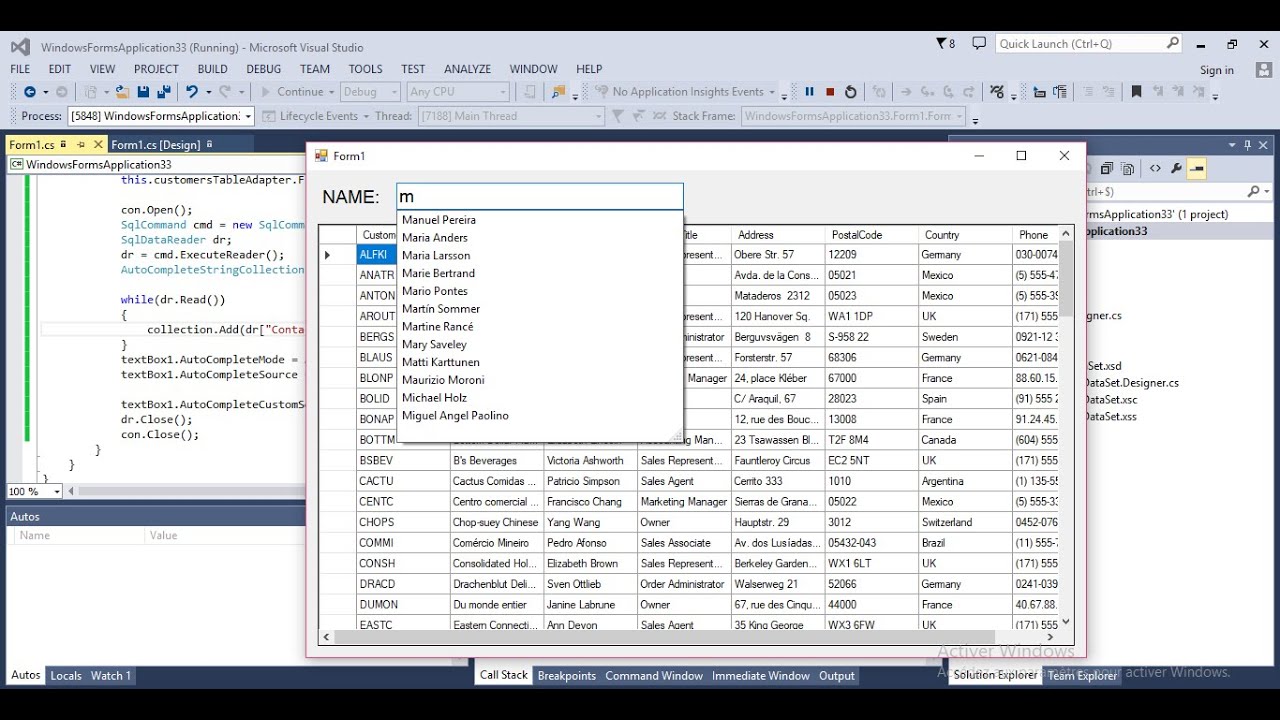Click the Quick Launch magnifier icon
This screenshot has width=1280, height=720.
1172,44
